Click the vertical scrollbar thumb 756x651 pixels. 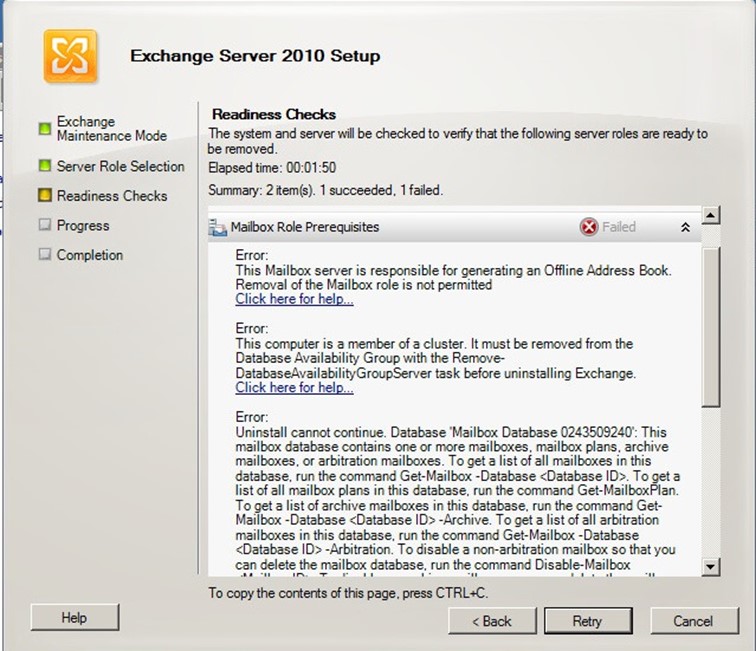[x=711, y=327]
